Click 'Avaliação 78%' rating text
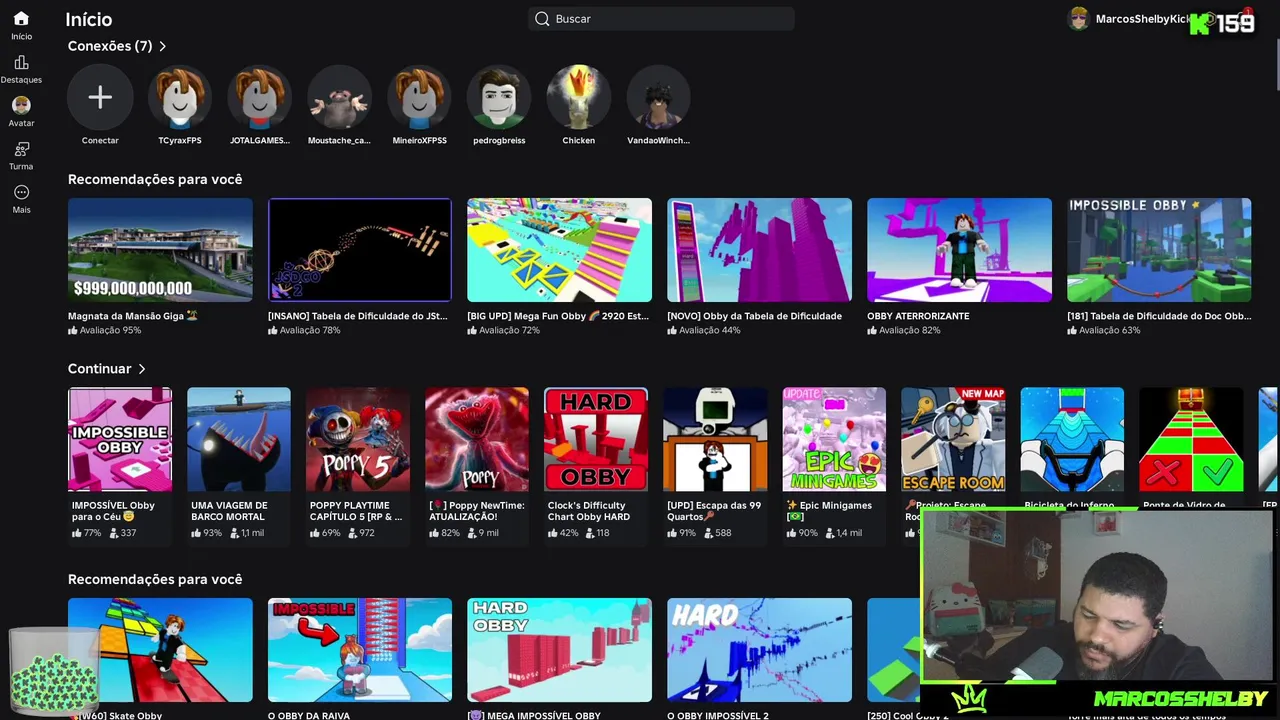Viewport: 1280px width, 720px height. [310, 330]
